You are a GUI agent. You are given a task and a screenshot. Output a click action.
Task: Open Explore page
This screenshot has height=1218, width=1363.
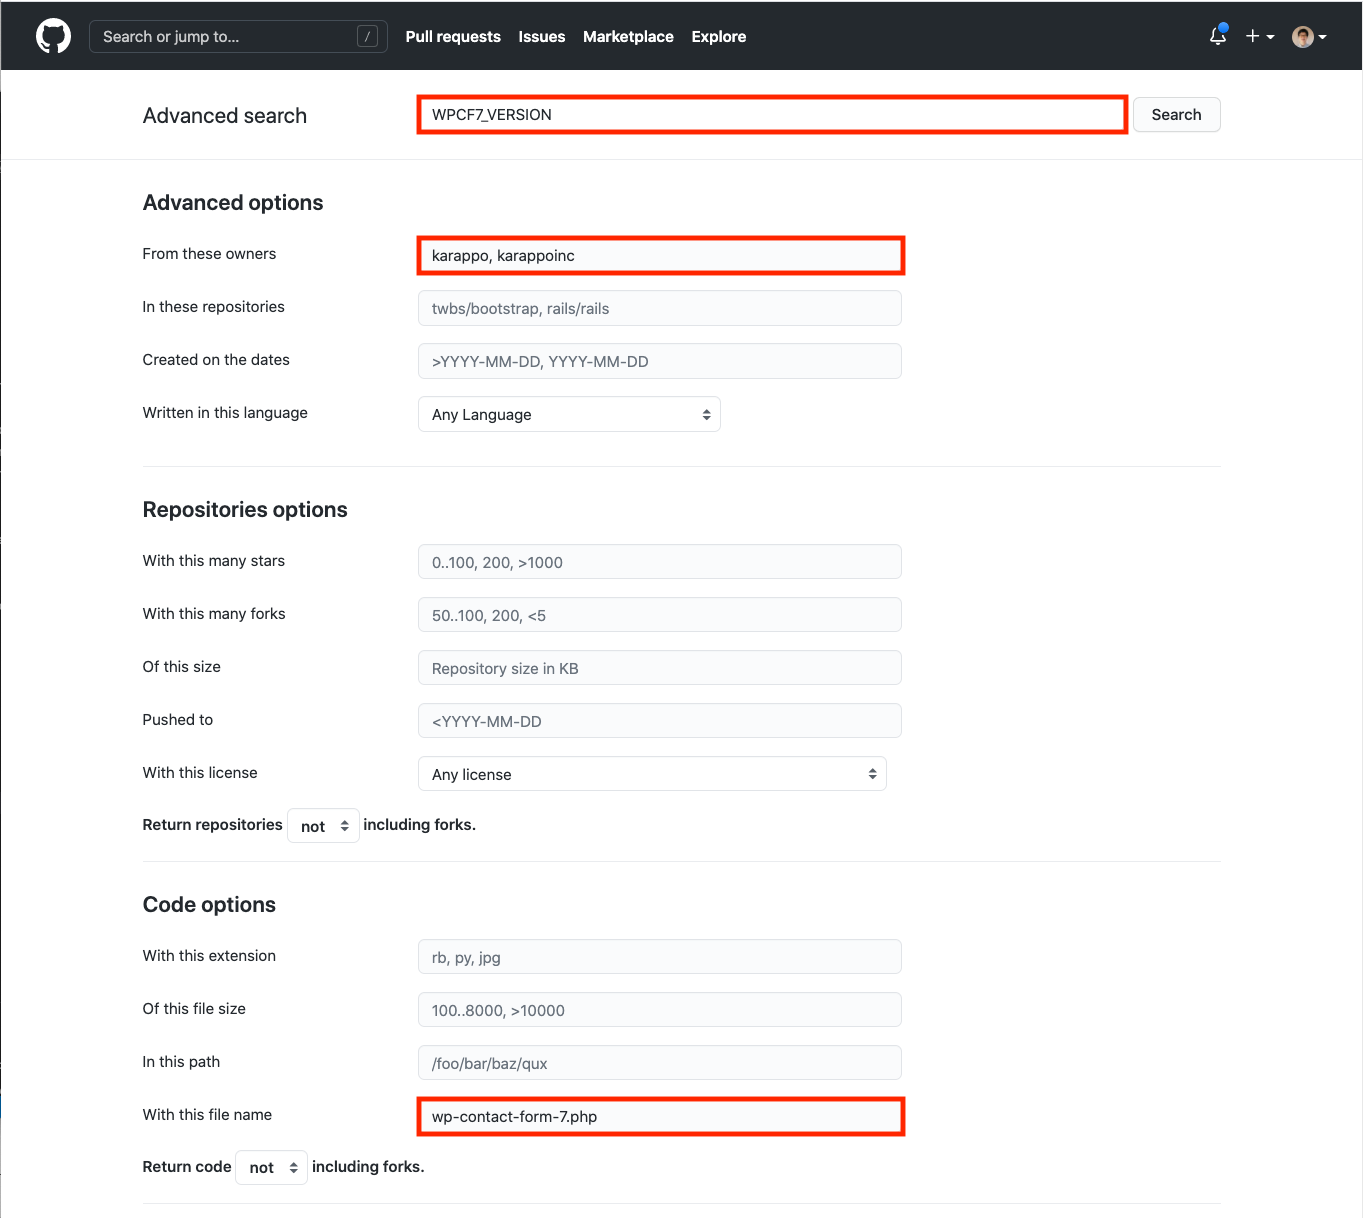pyautogui.click(x=719, y=37)
